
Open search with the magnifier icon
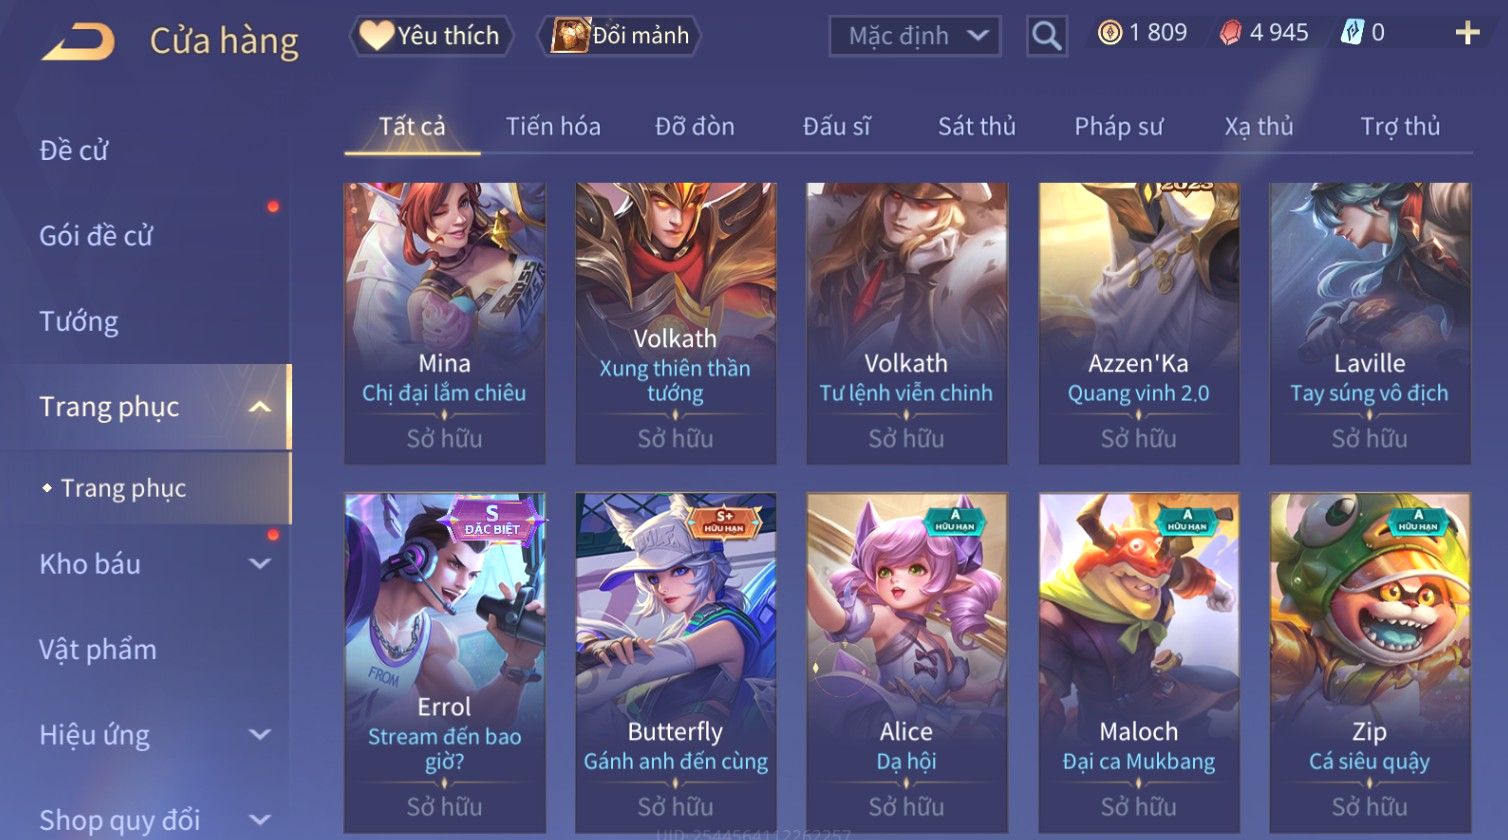click(1046, 36)
